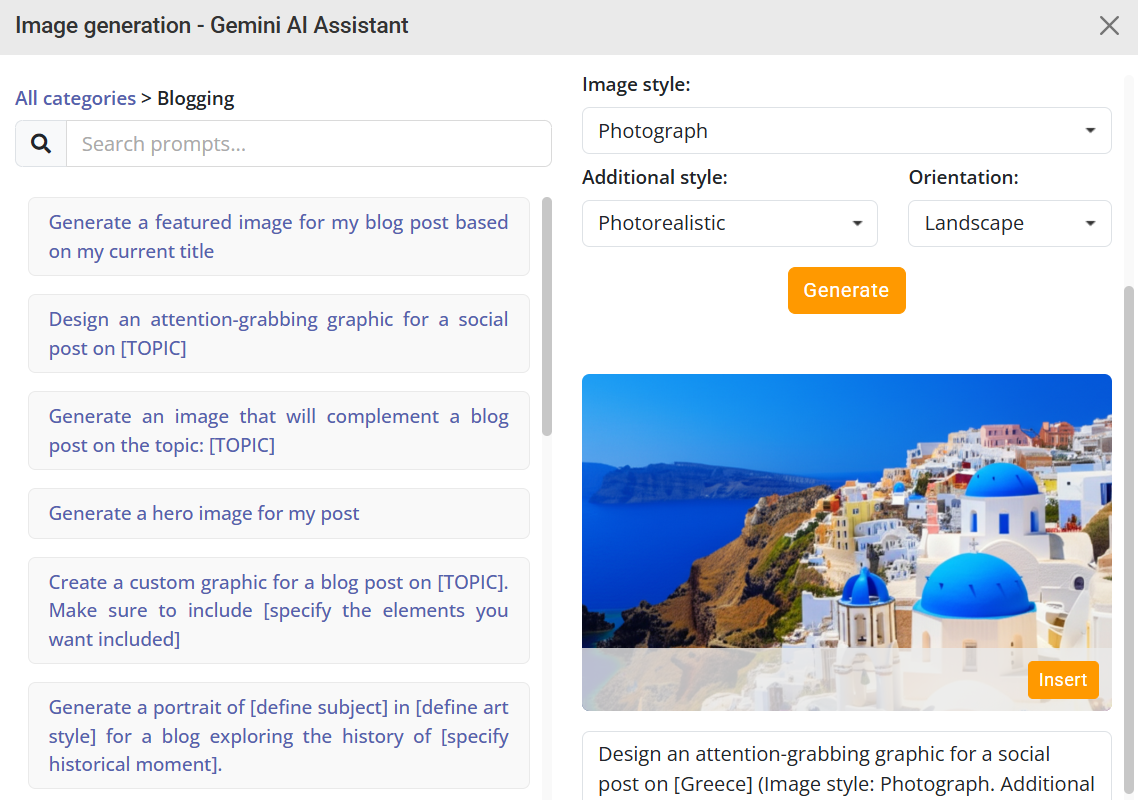Select the Generate a portrait prompt
The image size is (1138, 800).
point(278,736)
